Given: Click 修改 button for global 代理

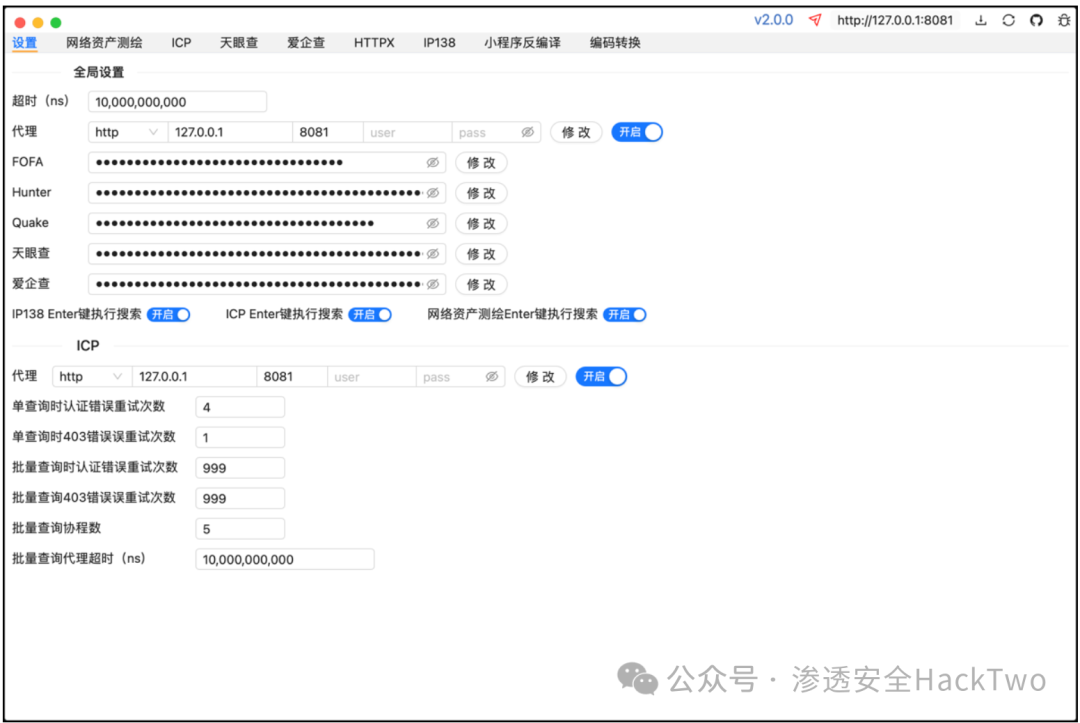Looking at the screenshot, I should coord(576,132).
